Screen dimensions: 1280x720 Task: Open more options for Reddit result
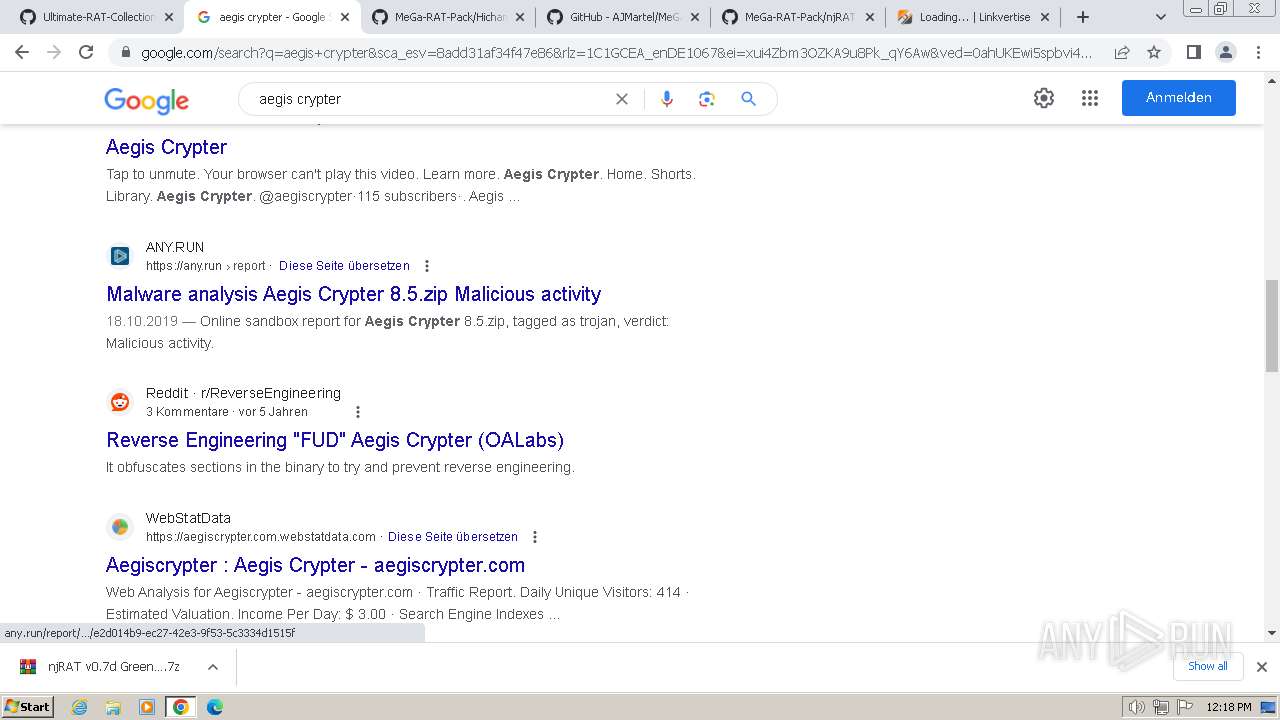358,412
